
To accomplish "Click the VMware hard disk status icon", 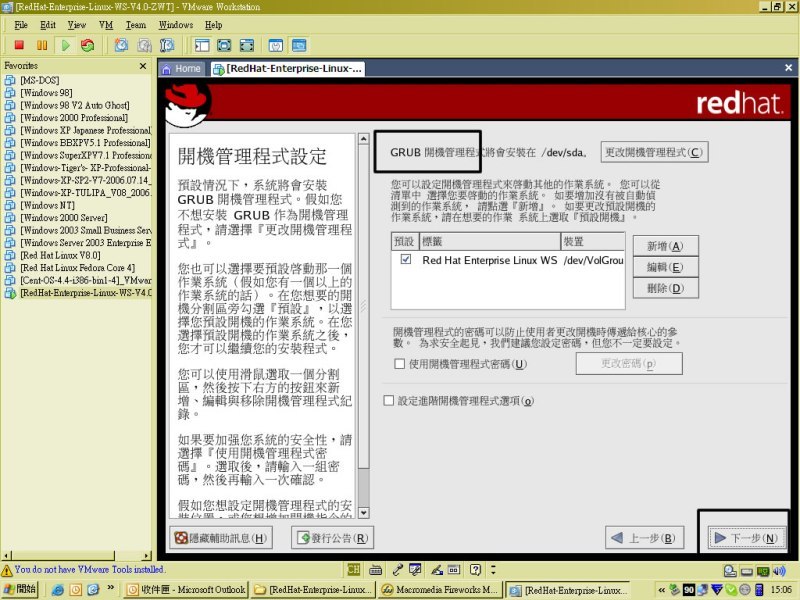I will (747, 571).
